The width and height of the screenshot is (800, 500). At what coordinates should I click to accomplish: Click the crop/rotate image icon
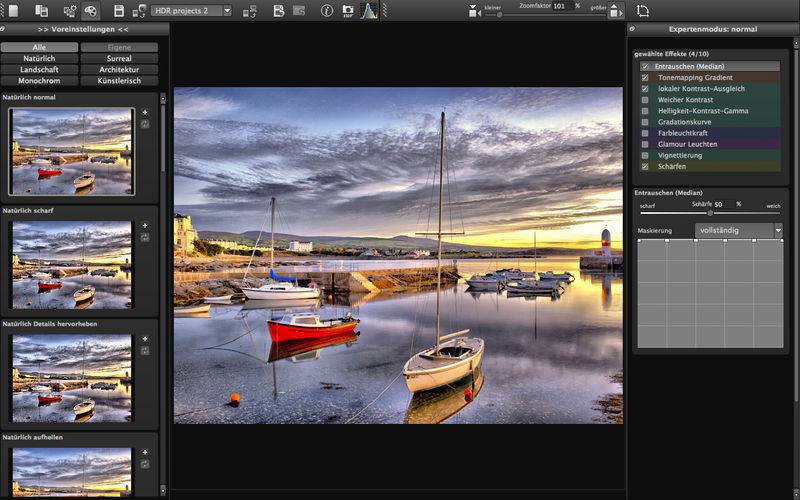pyautogui.click(x=642, y=11)
